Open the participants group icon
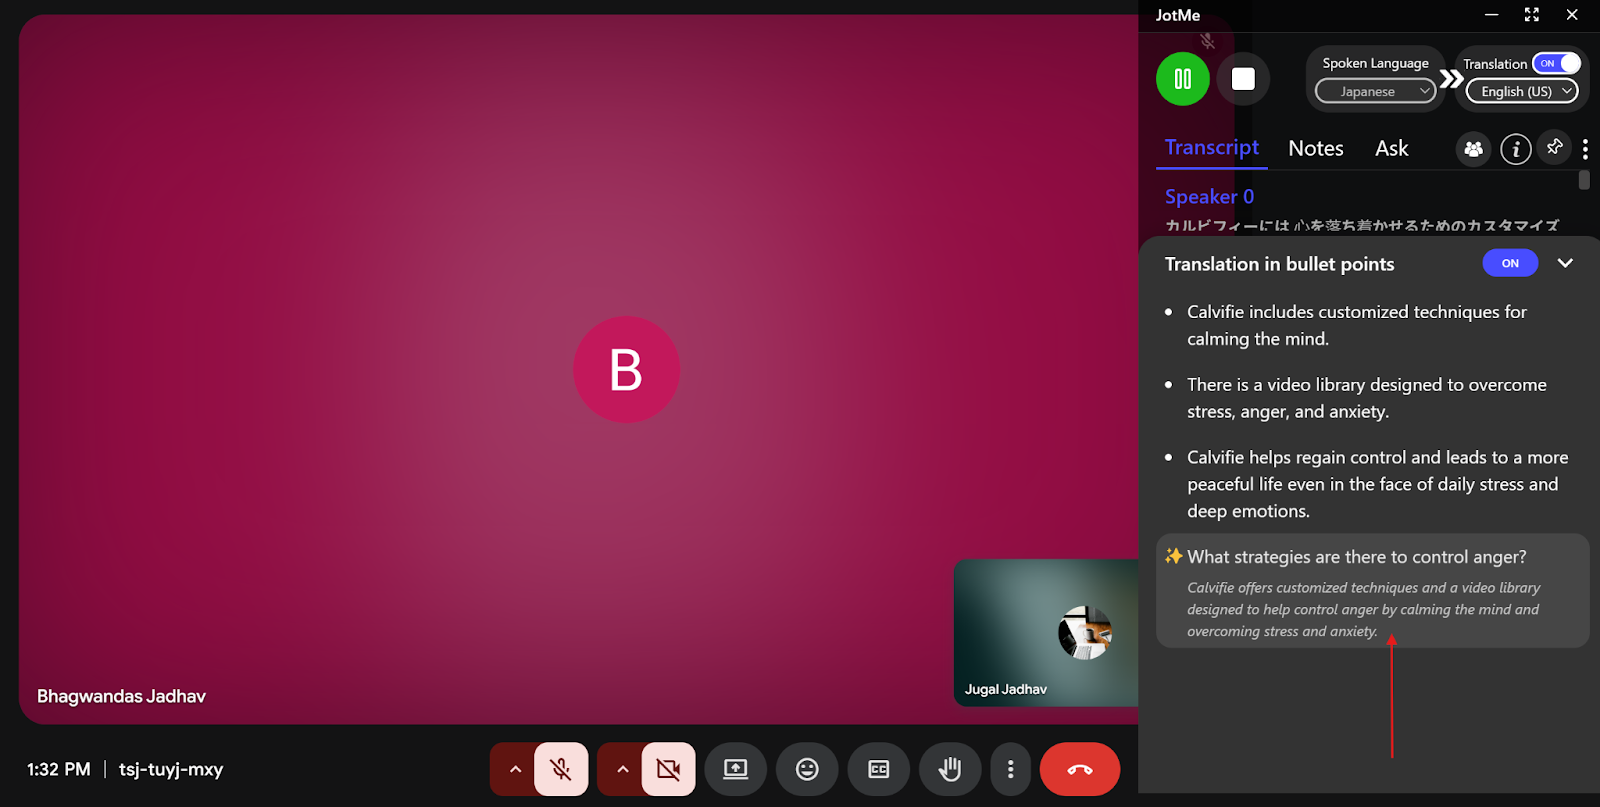Viewport: 1600px width, 807px height. pyautogui.click(x=1474, y=149)
